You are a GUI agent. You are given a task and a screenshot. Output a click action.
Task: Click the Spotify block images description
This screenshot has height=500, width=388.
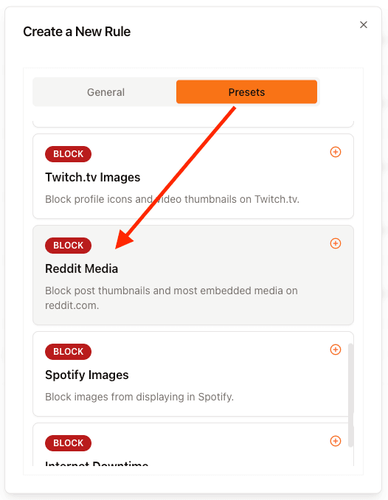[139, 397]
